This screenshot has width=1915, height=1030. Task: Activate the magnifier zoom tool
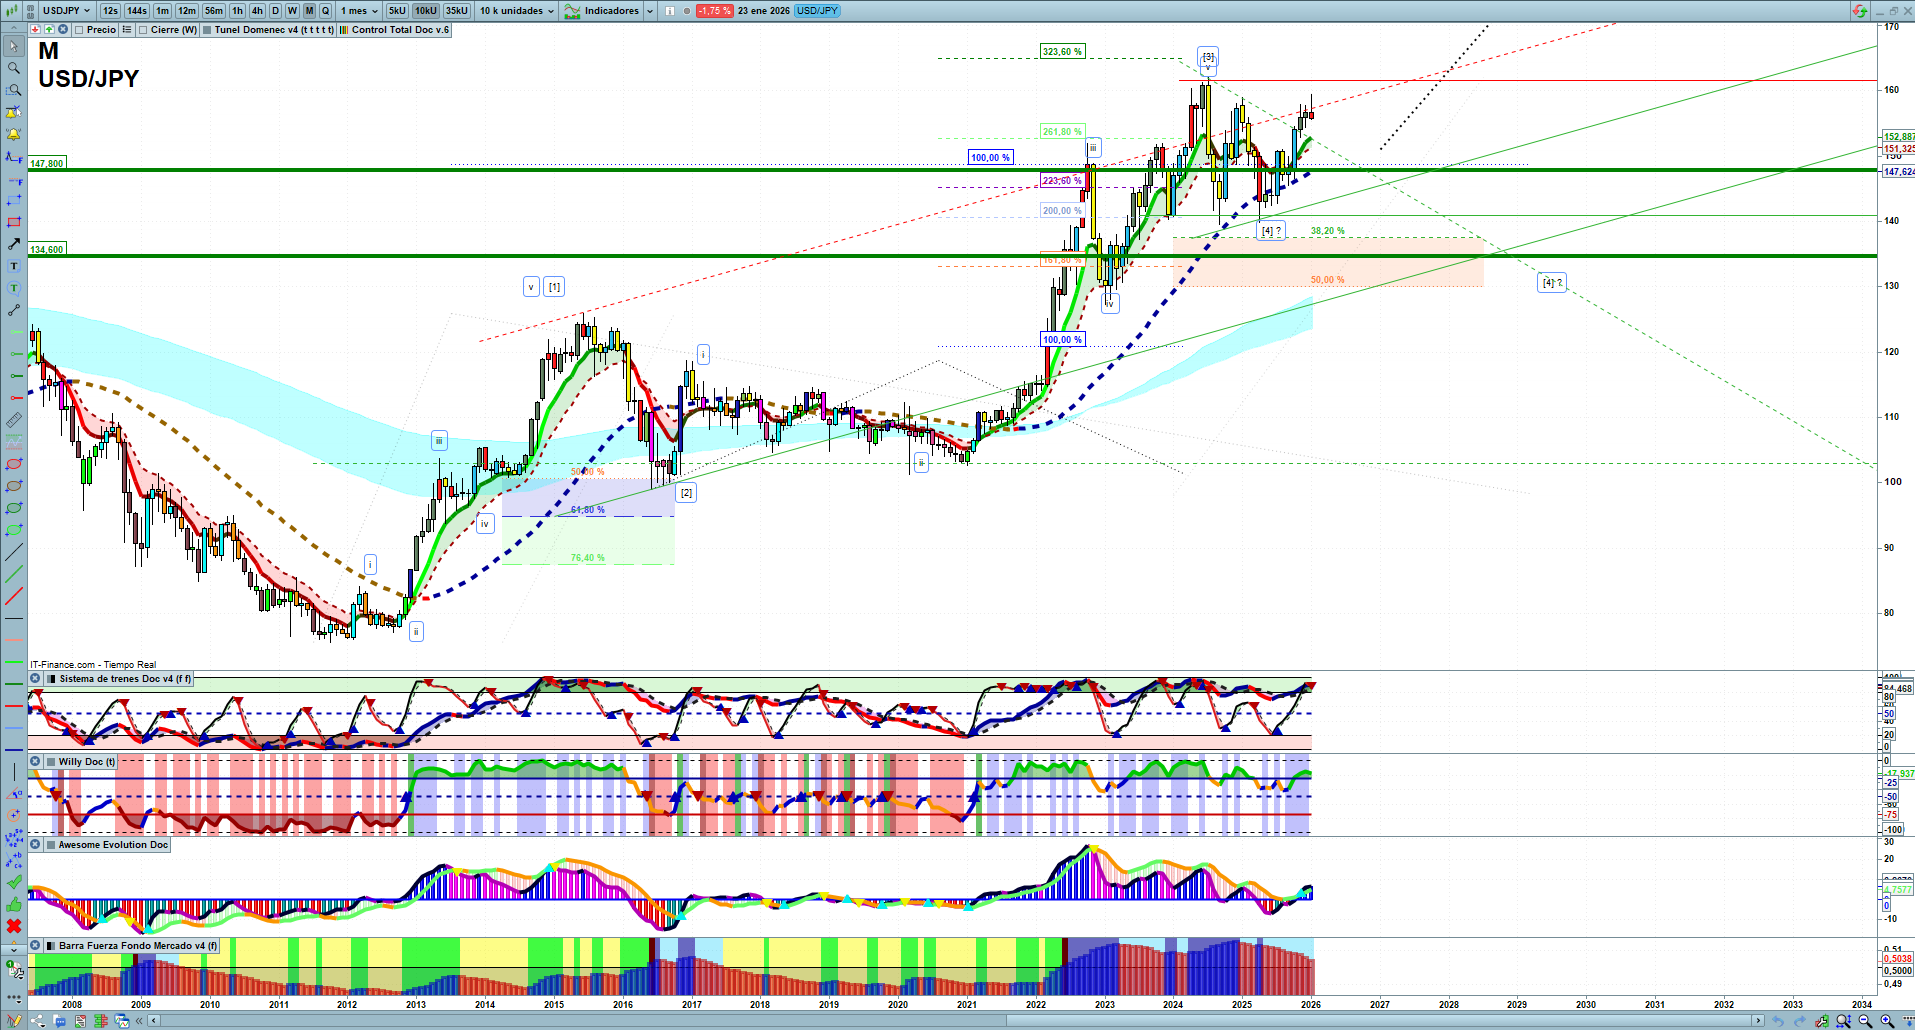tap(14, 68)
